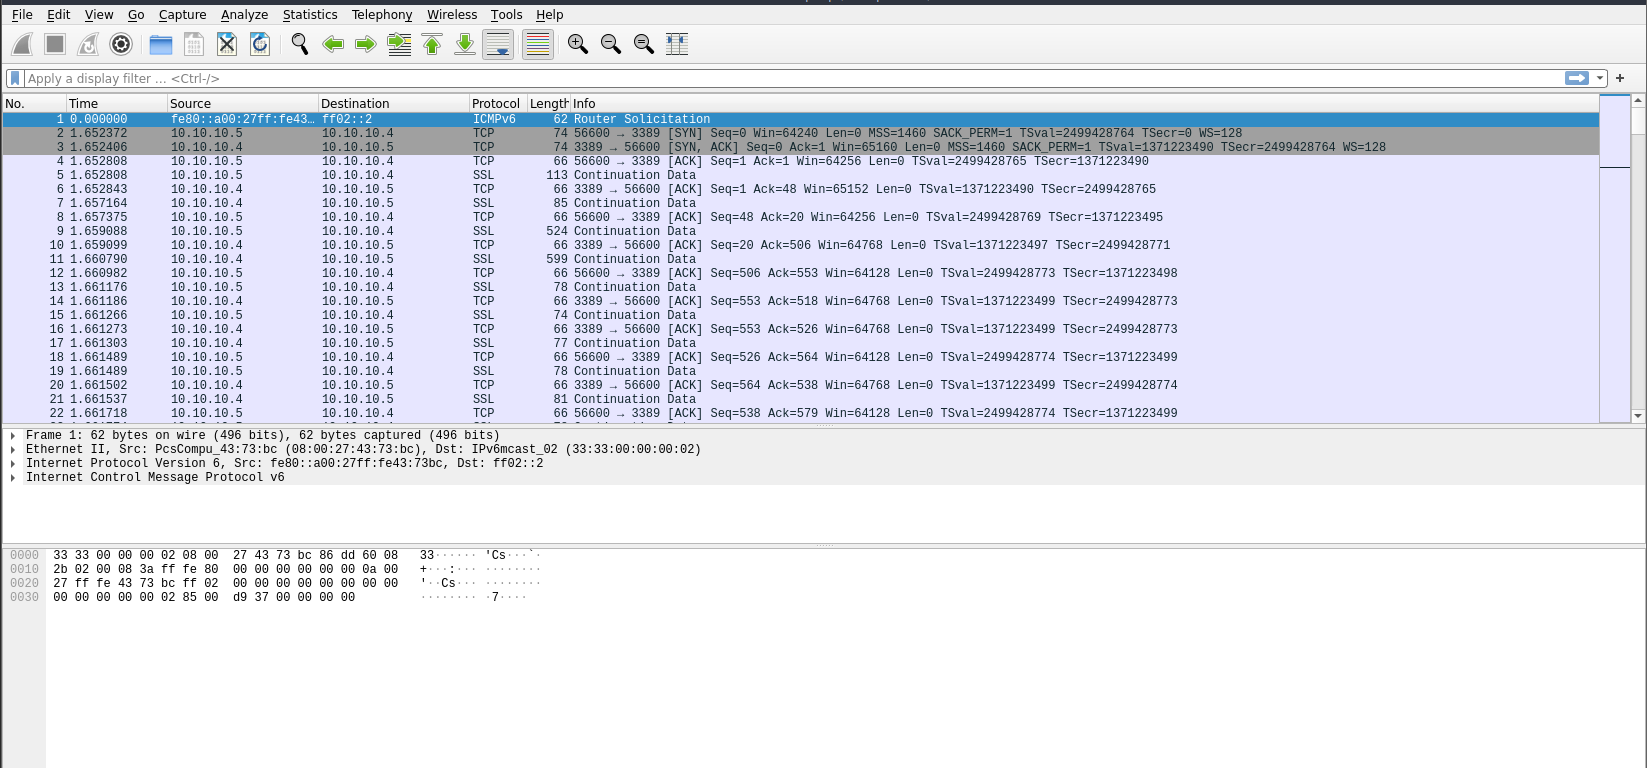
Task: Select packet 1 Router Solicitation row
Action: 800,119
